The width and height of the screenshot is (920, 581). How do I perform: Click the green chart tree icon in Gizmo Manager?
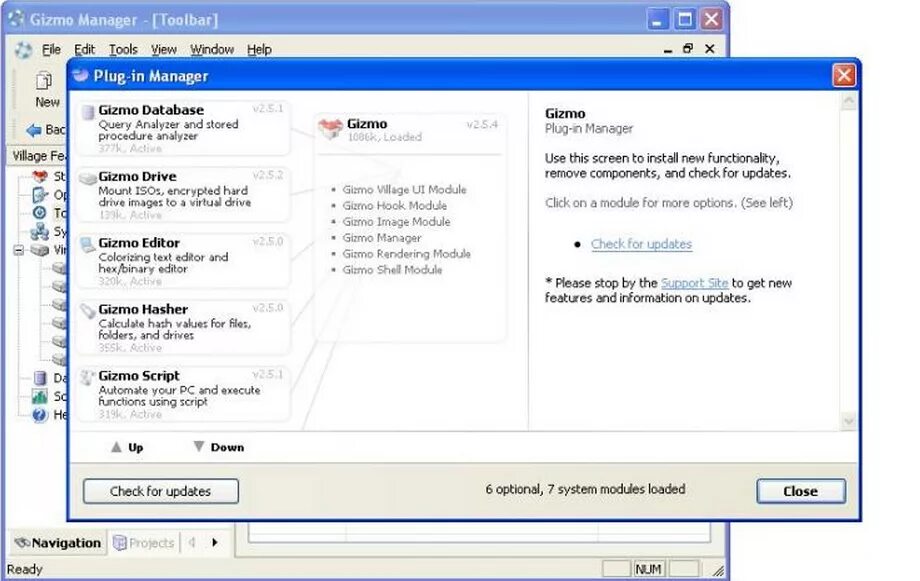click(39, 396)
